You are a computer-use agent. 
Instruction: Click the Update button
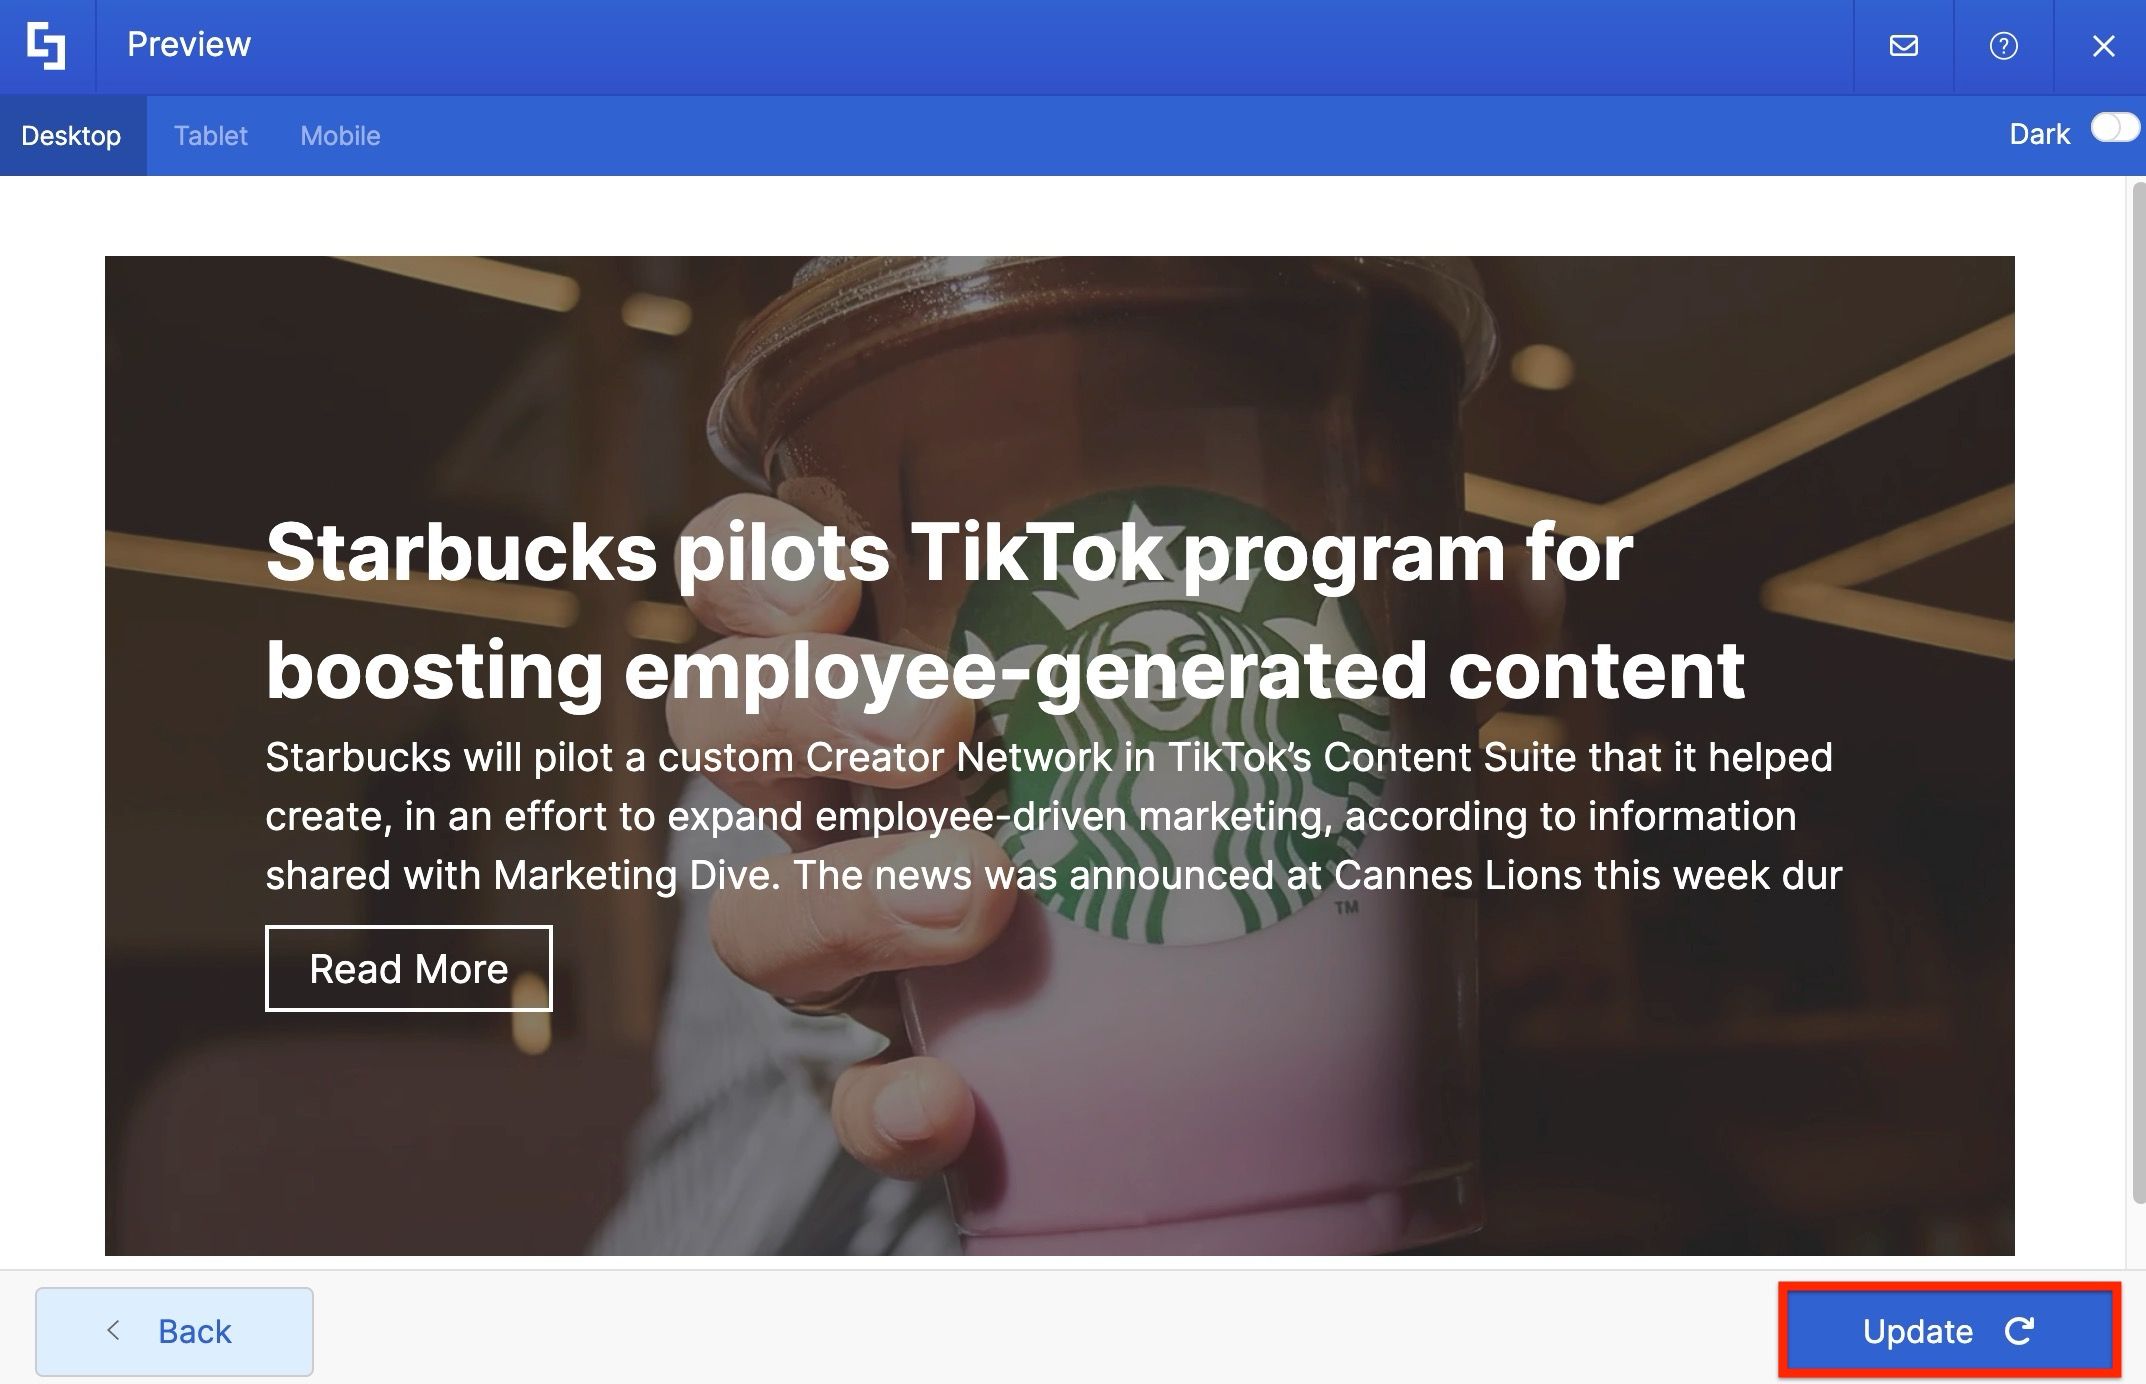[1949, 1331]
